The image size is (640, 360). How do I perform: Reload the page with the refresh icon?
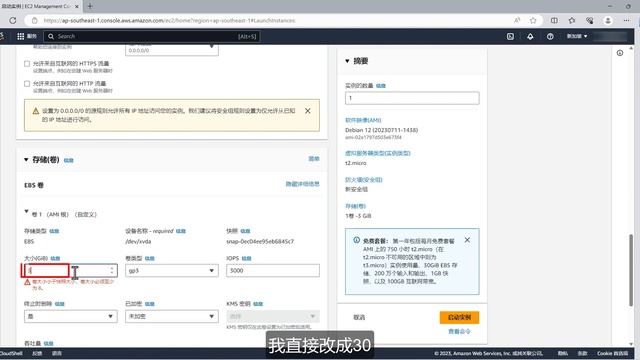click(x=13, y=20)
